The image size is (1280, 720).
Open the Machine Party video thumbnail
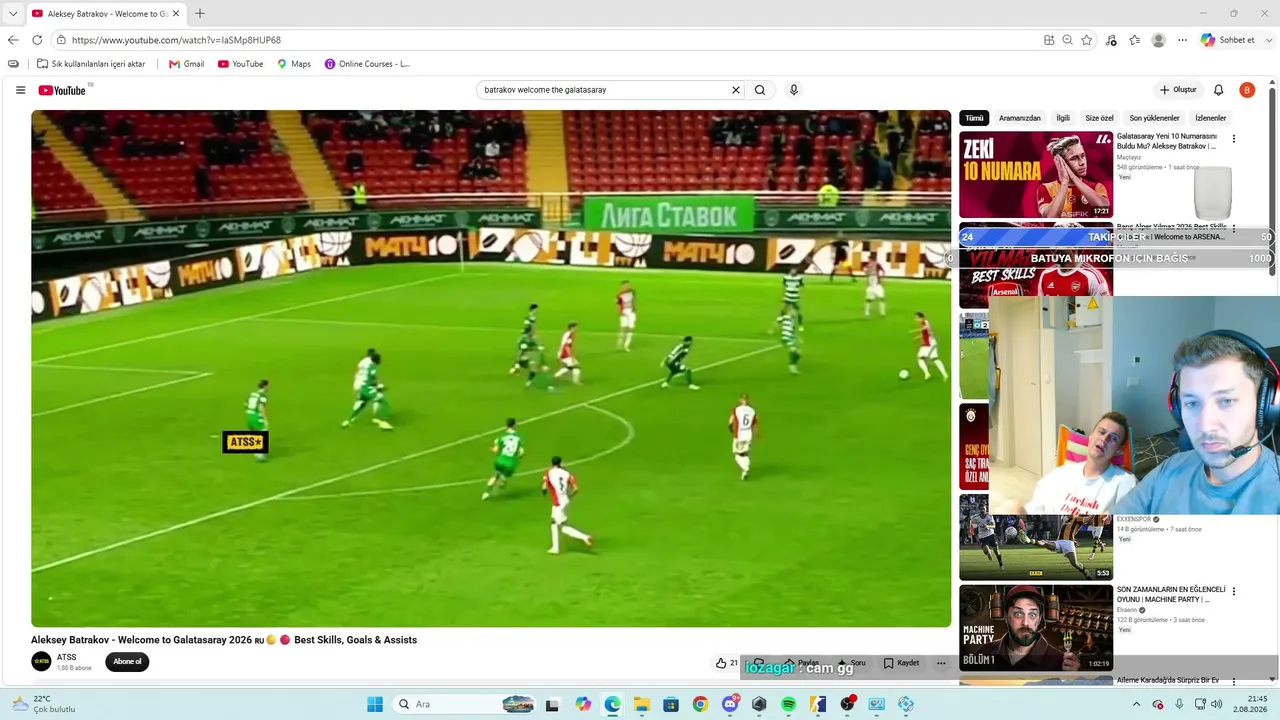(1036, 628)
